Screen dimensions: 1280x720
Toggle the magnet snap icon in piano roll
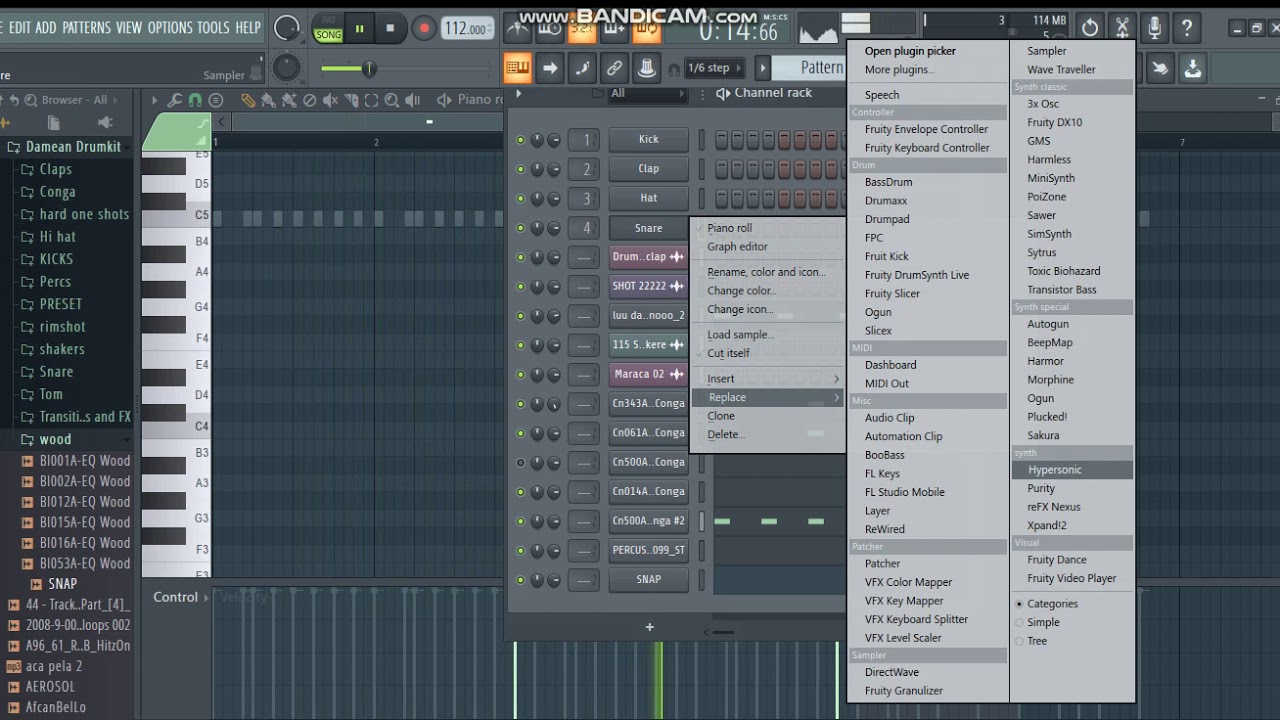coord(195,100)
